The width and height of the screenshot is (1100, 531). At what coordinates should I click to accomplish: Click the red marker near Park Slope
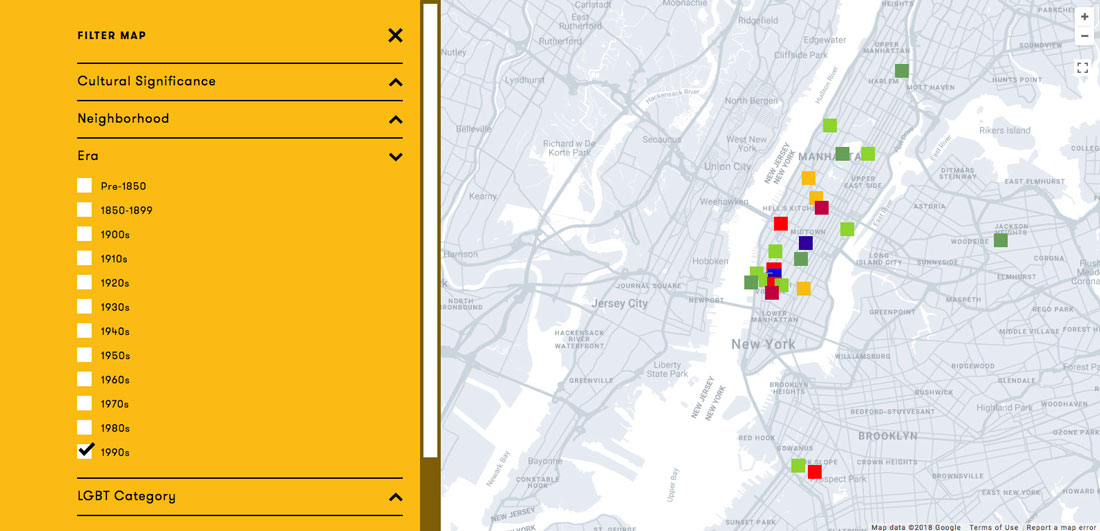pyautogui.click(x=815, y=472)
